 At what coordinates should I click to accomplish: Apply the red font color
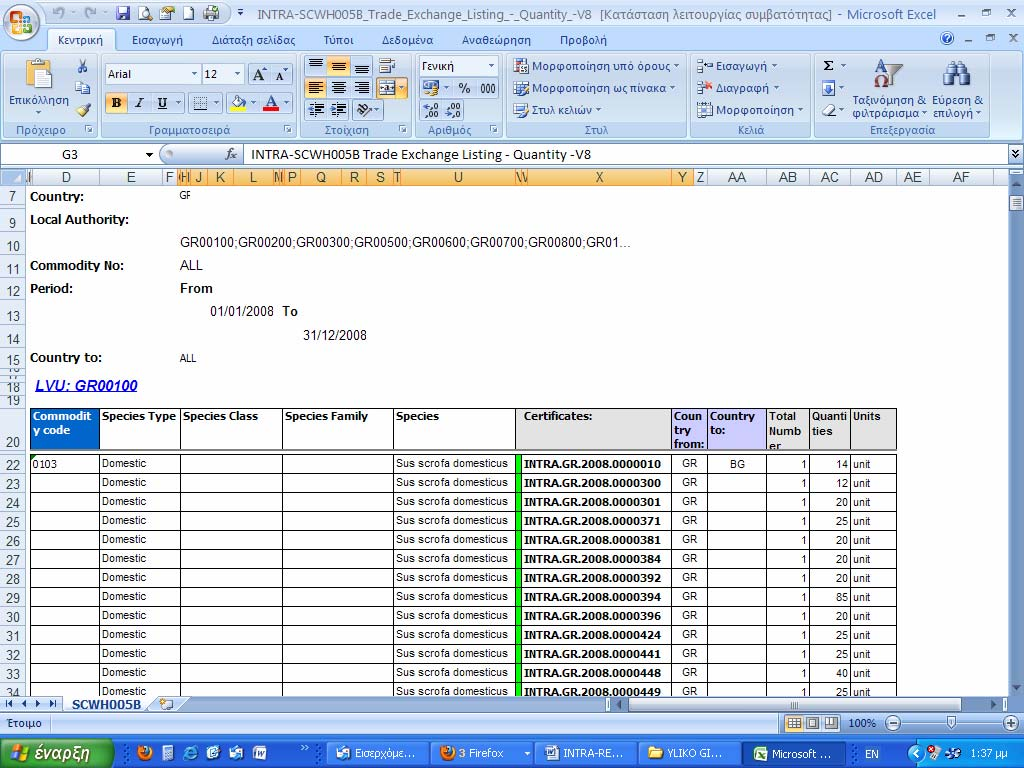pyautogui.click(x=271, y=103)
